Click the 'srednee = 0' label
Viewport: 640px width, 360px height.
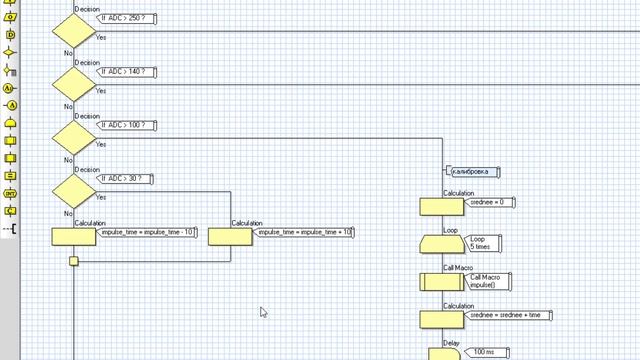[490, 202]
